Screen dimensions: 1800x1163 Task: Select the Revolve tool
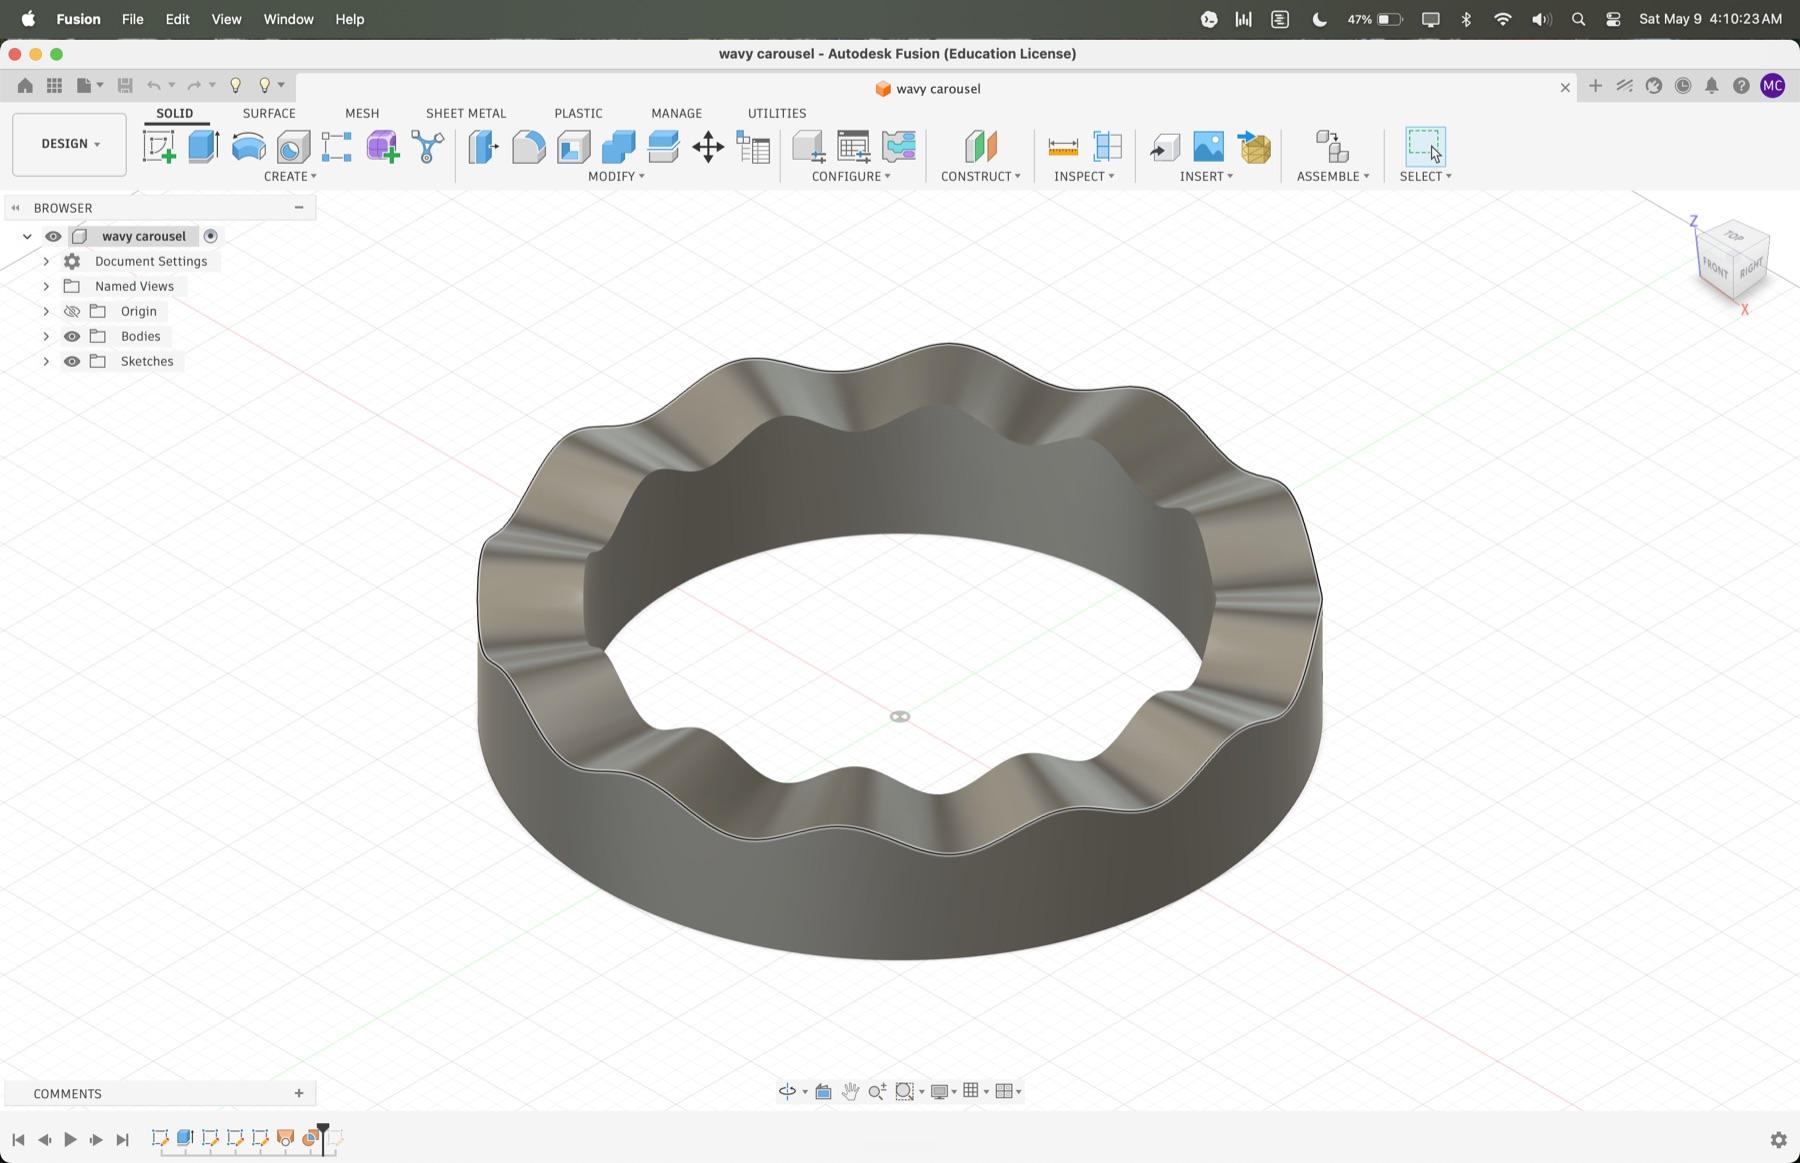pos(248,147)
